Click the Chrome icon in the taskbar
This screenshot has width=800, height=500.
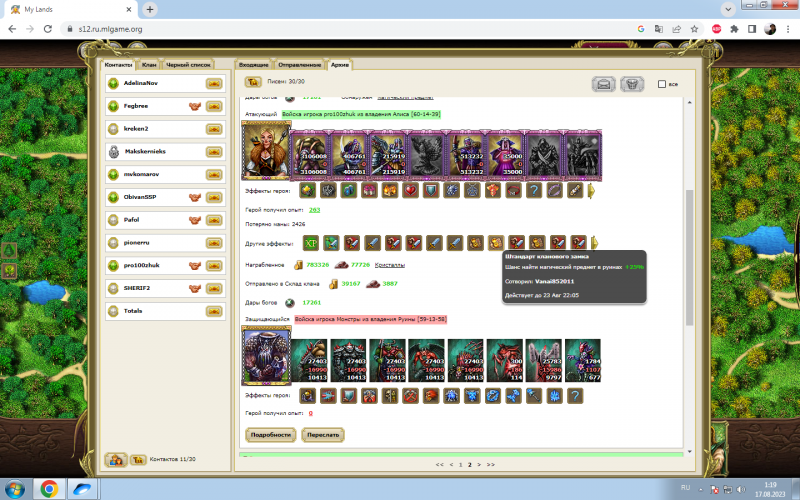(x=49, y=489)
